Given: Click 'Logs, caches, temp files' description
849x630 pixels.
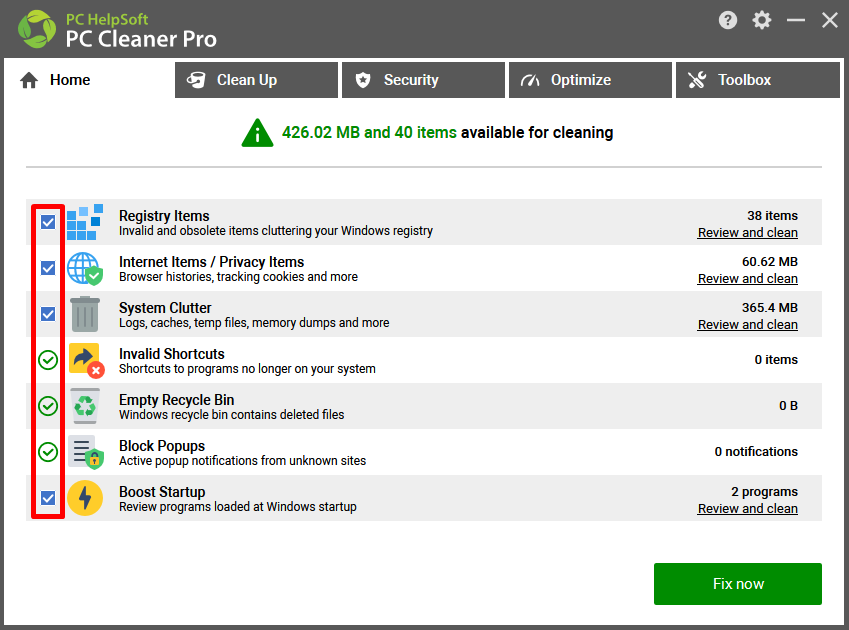Looking at the screenshot, I should coord(254,323).
